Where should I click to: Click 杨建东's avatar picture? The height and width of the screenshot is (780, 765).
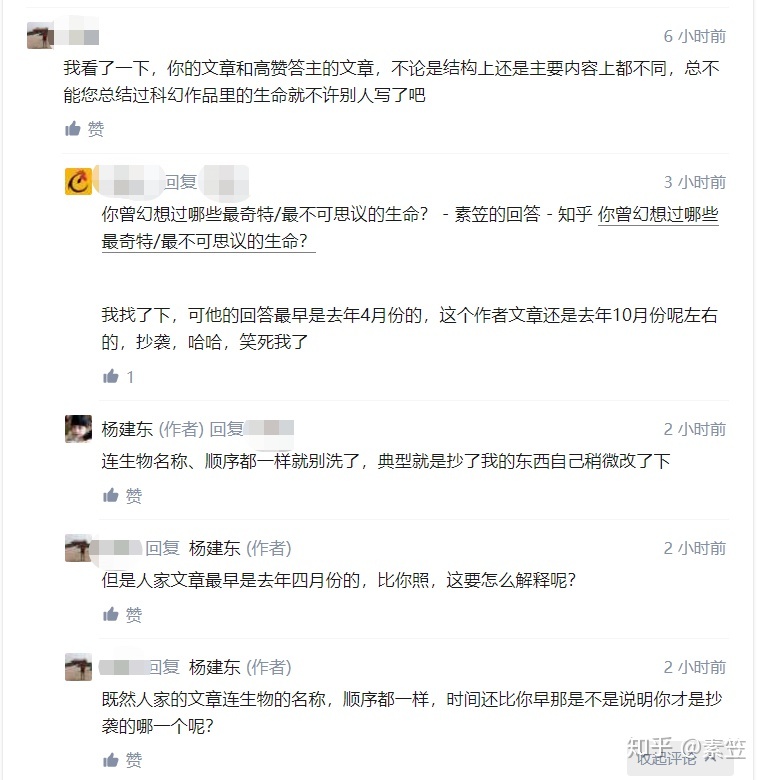click(x=78, y=429)
